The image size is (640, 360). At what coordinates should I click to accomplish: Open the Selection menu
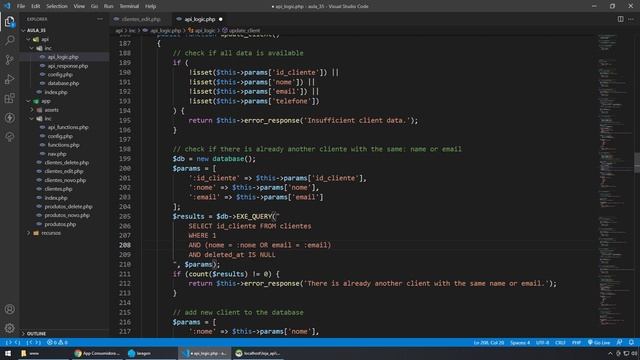pyautogui.click(x=57, y=6)
